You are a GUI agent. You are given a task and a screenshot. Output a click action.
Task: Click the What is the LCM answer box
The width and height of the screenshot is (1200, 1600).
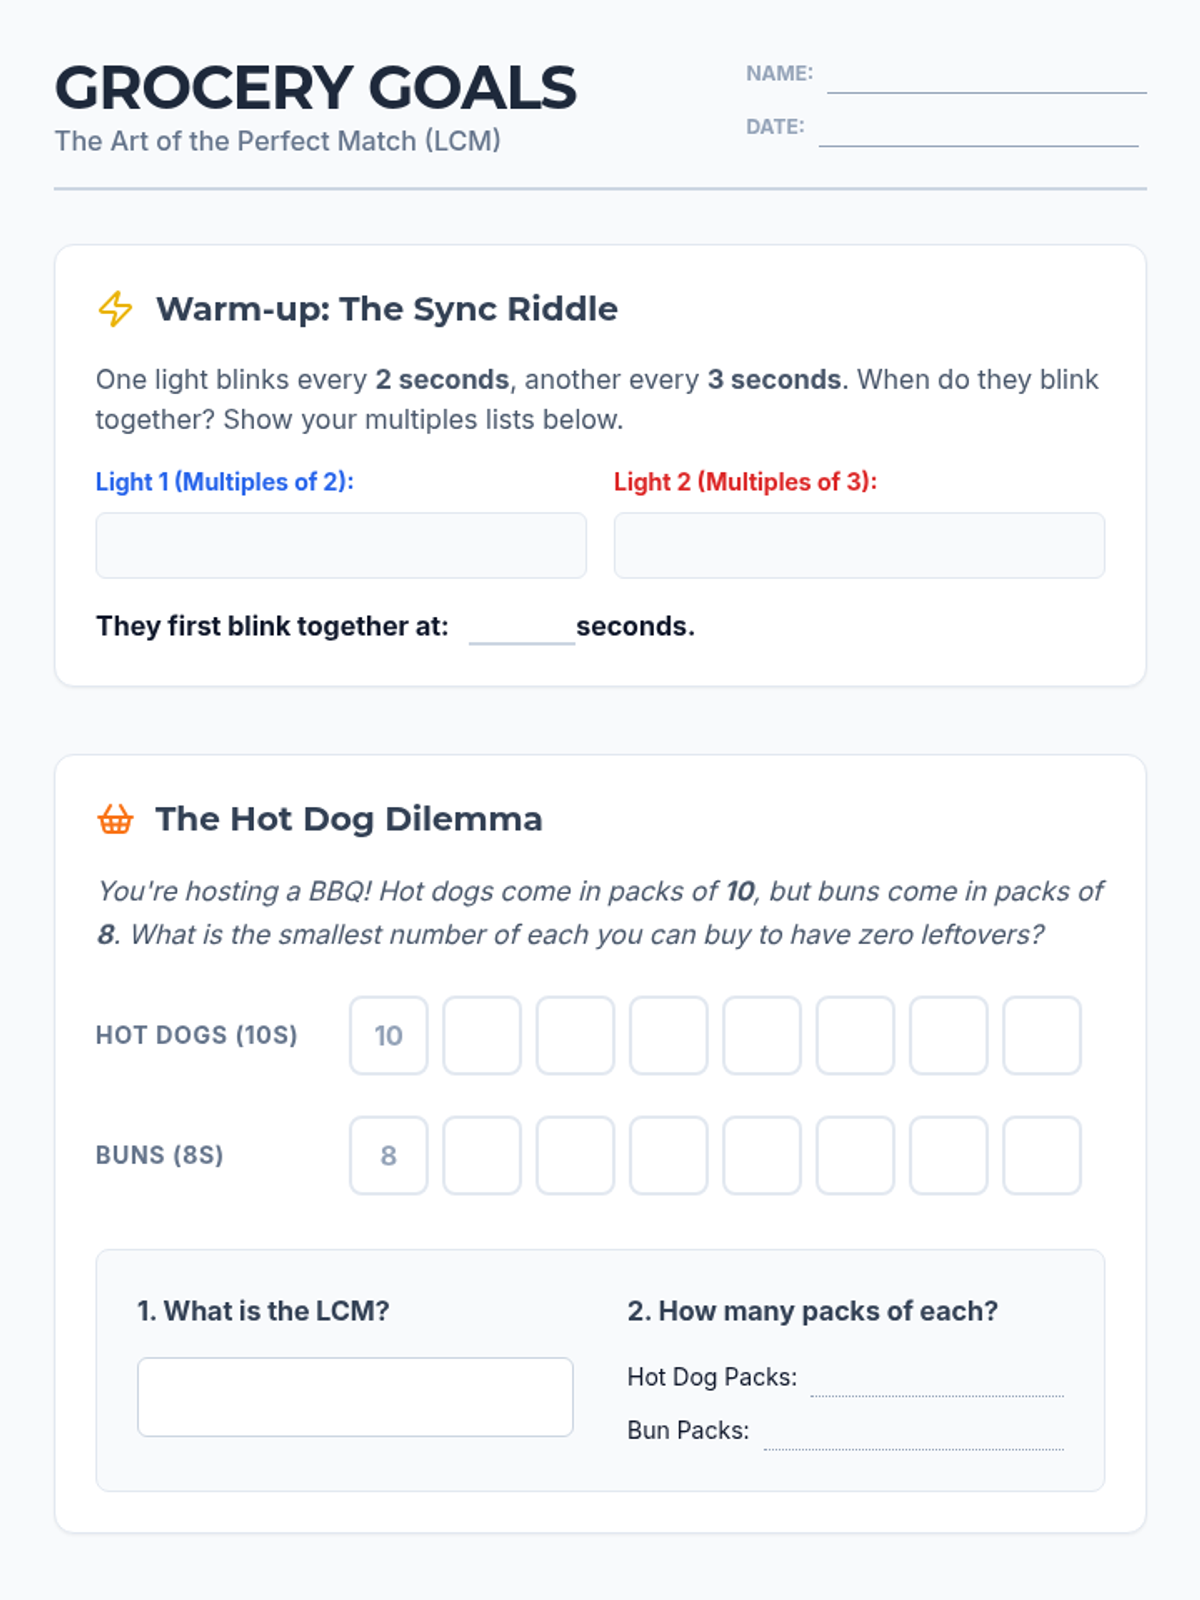(355, 1397)
